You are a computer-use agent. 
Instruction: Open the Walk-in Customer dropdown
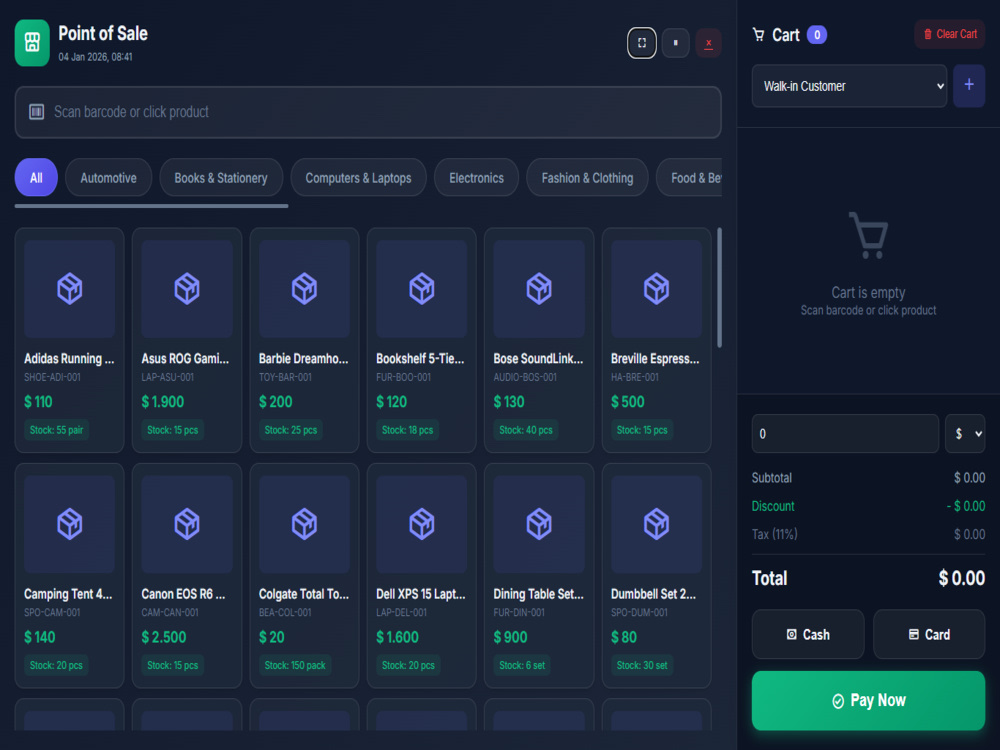pyautogui.click(x=849, y=86)
